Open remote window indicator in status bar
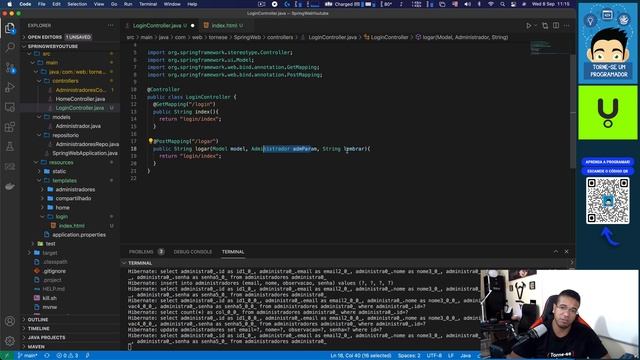This screenshot has width=640, height=360. pos(6,356)
